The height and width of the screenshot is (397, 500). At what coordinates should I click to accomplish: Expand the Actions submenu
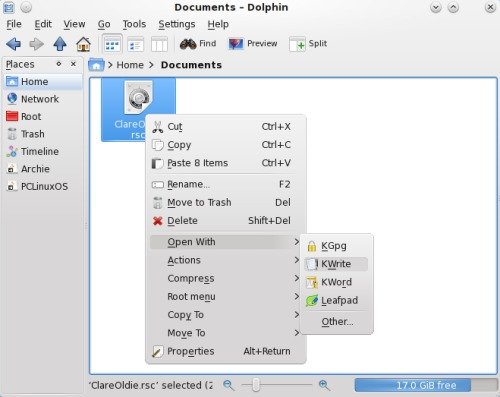[x=226, y=260]
